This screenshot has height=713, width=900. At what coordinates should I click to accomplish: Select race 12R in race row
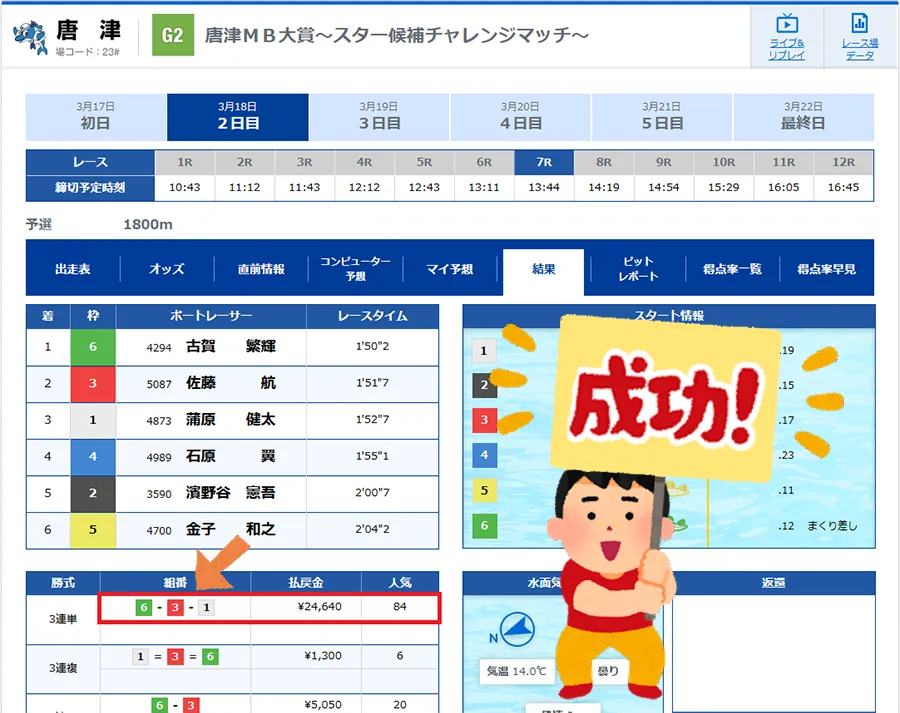point(843,162)
